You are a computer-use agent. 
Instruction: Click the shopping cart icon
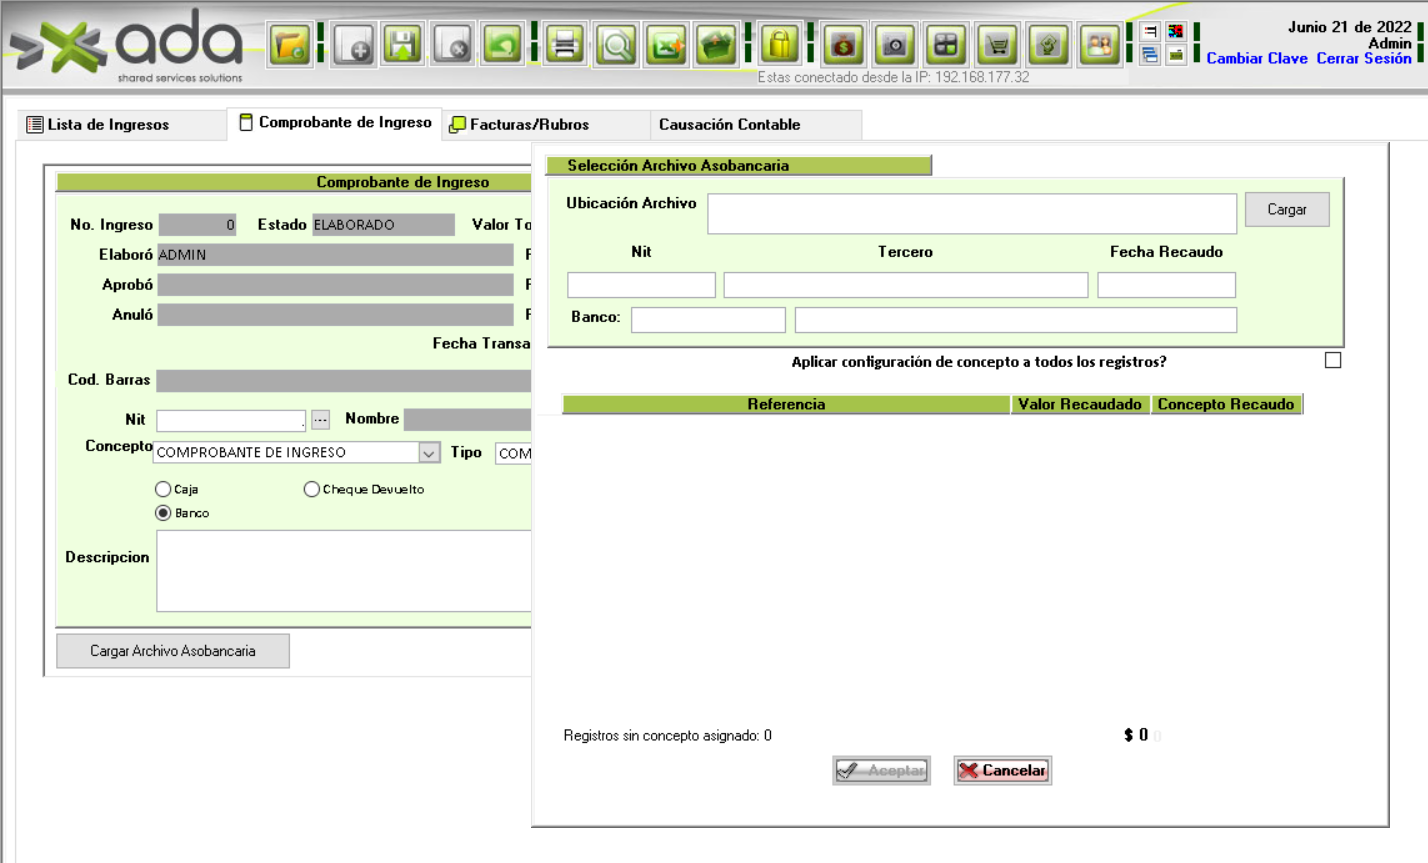[x=997, y=45]
